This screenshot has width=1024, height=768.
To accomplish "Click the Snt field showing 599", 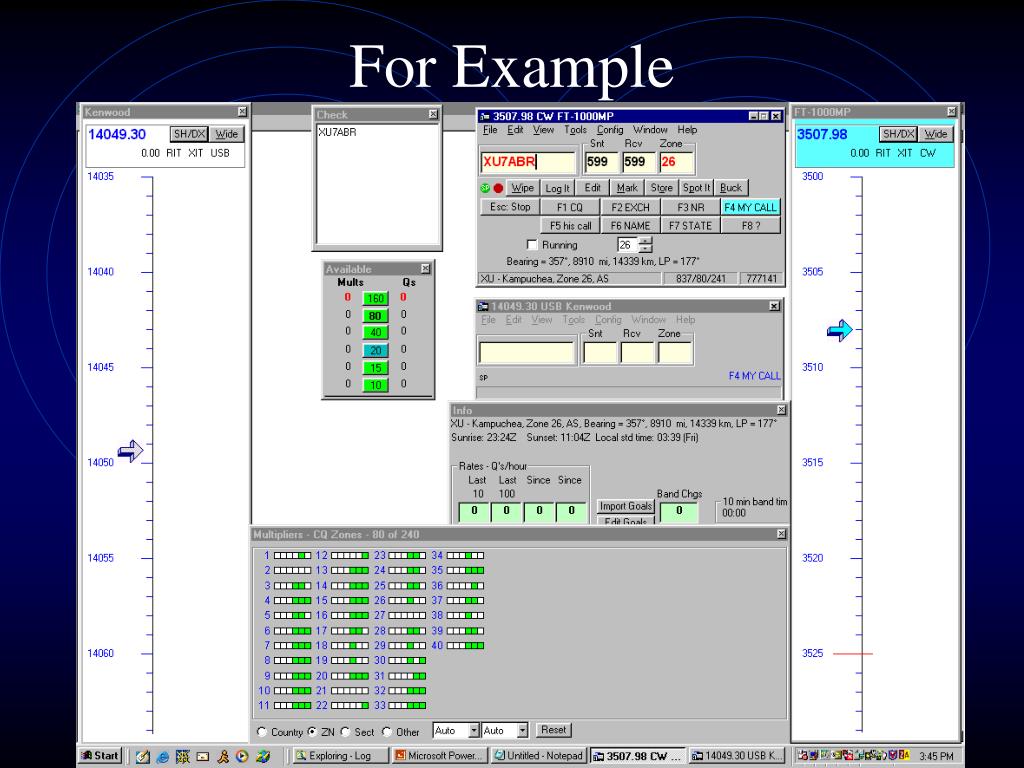I will point(600,162).
